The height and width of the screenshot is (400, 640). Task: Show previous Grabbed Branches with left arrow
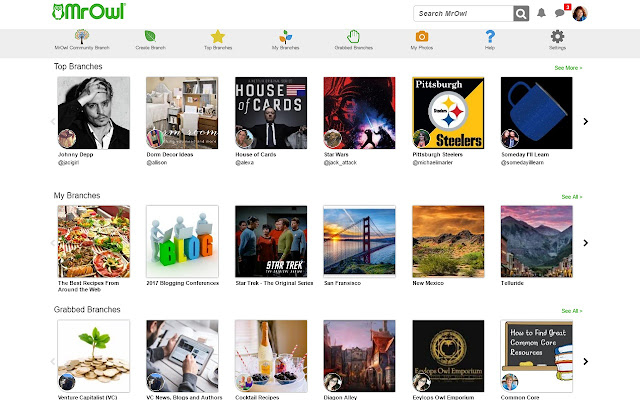click(53, 361)
